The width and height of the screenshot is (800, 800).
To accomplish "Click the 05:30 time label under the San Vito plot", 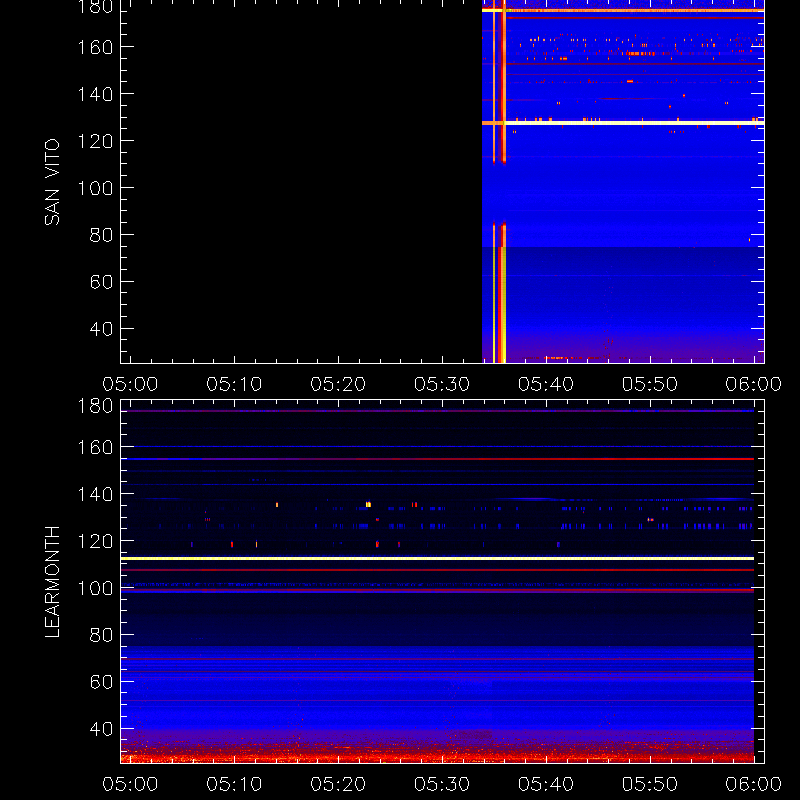I will coord(442,384).
